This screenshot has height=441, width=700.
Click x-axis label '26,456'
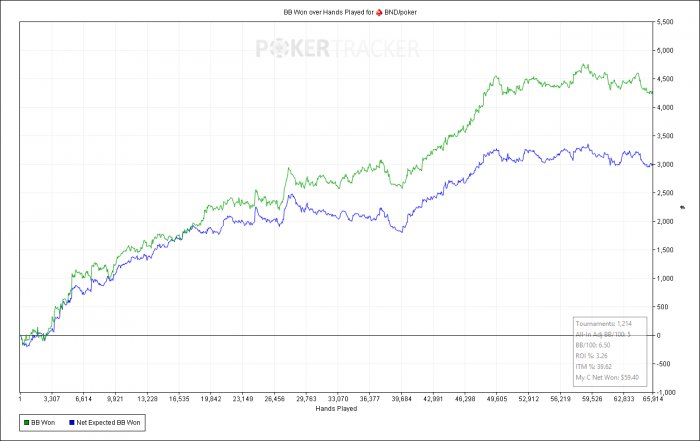(x=275, y=398)
